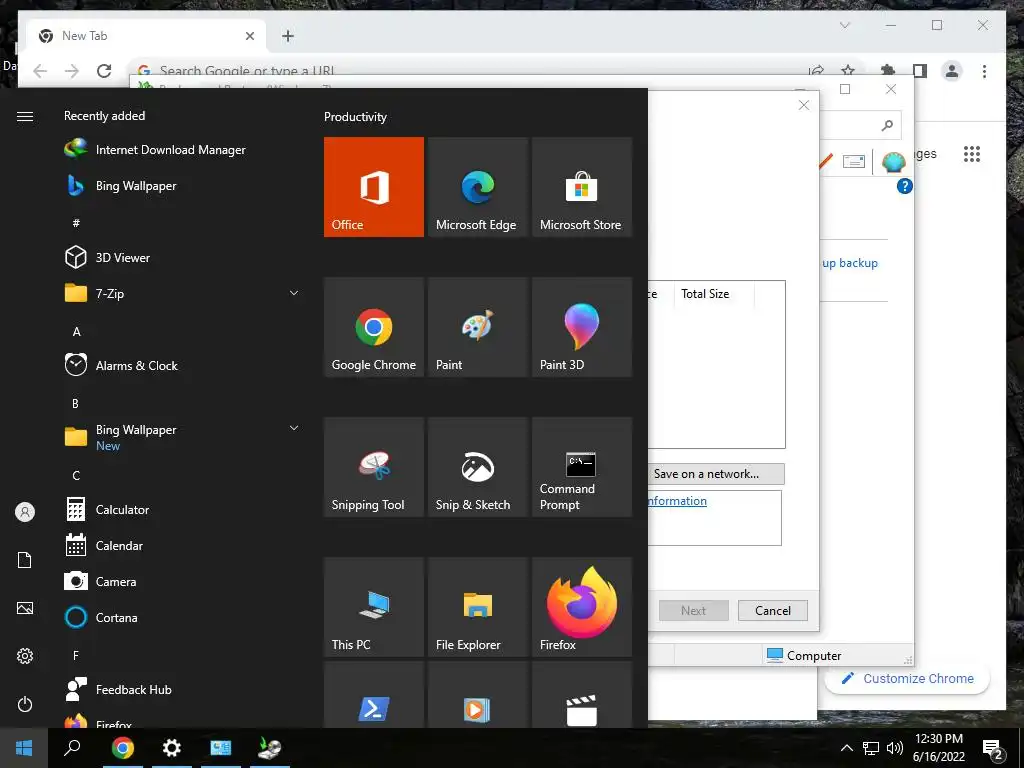Jump to letter A section header
Viewport: 1024px width, 768px height.
(76, 332)
